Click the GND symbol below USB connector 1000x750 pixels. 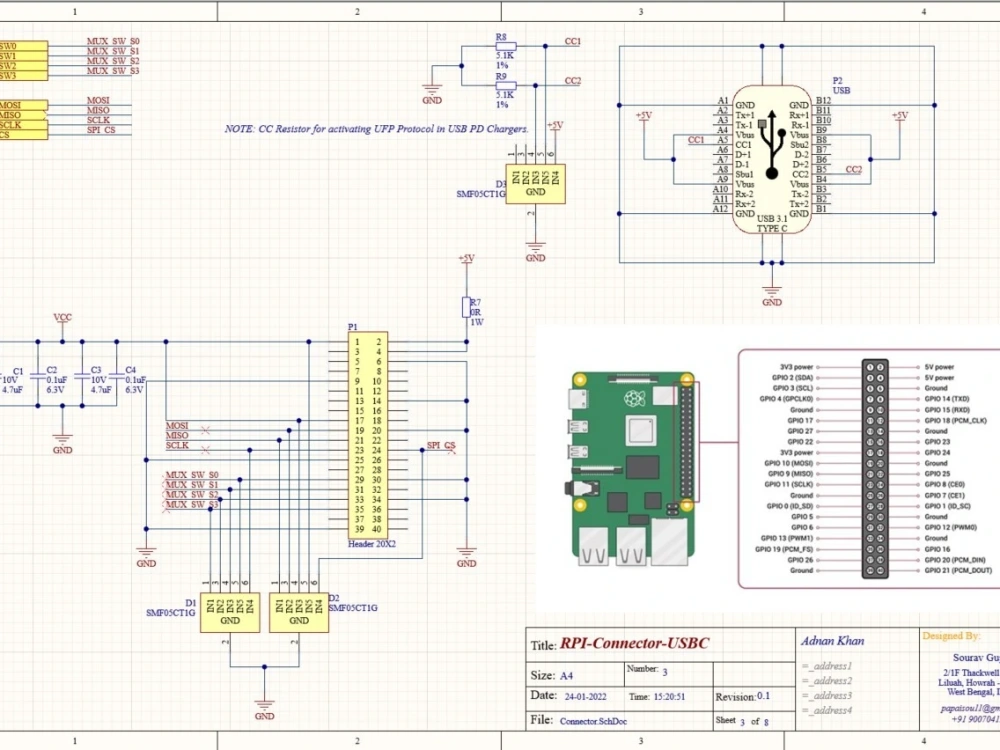pos(772,297)
